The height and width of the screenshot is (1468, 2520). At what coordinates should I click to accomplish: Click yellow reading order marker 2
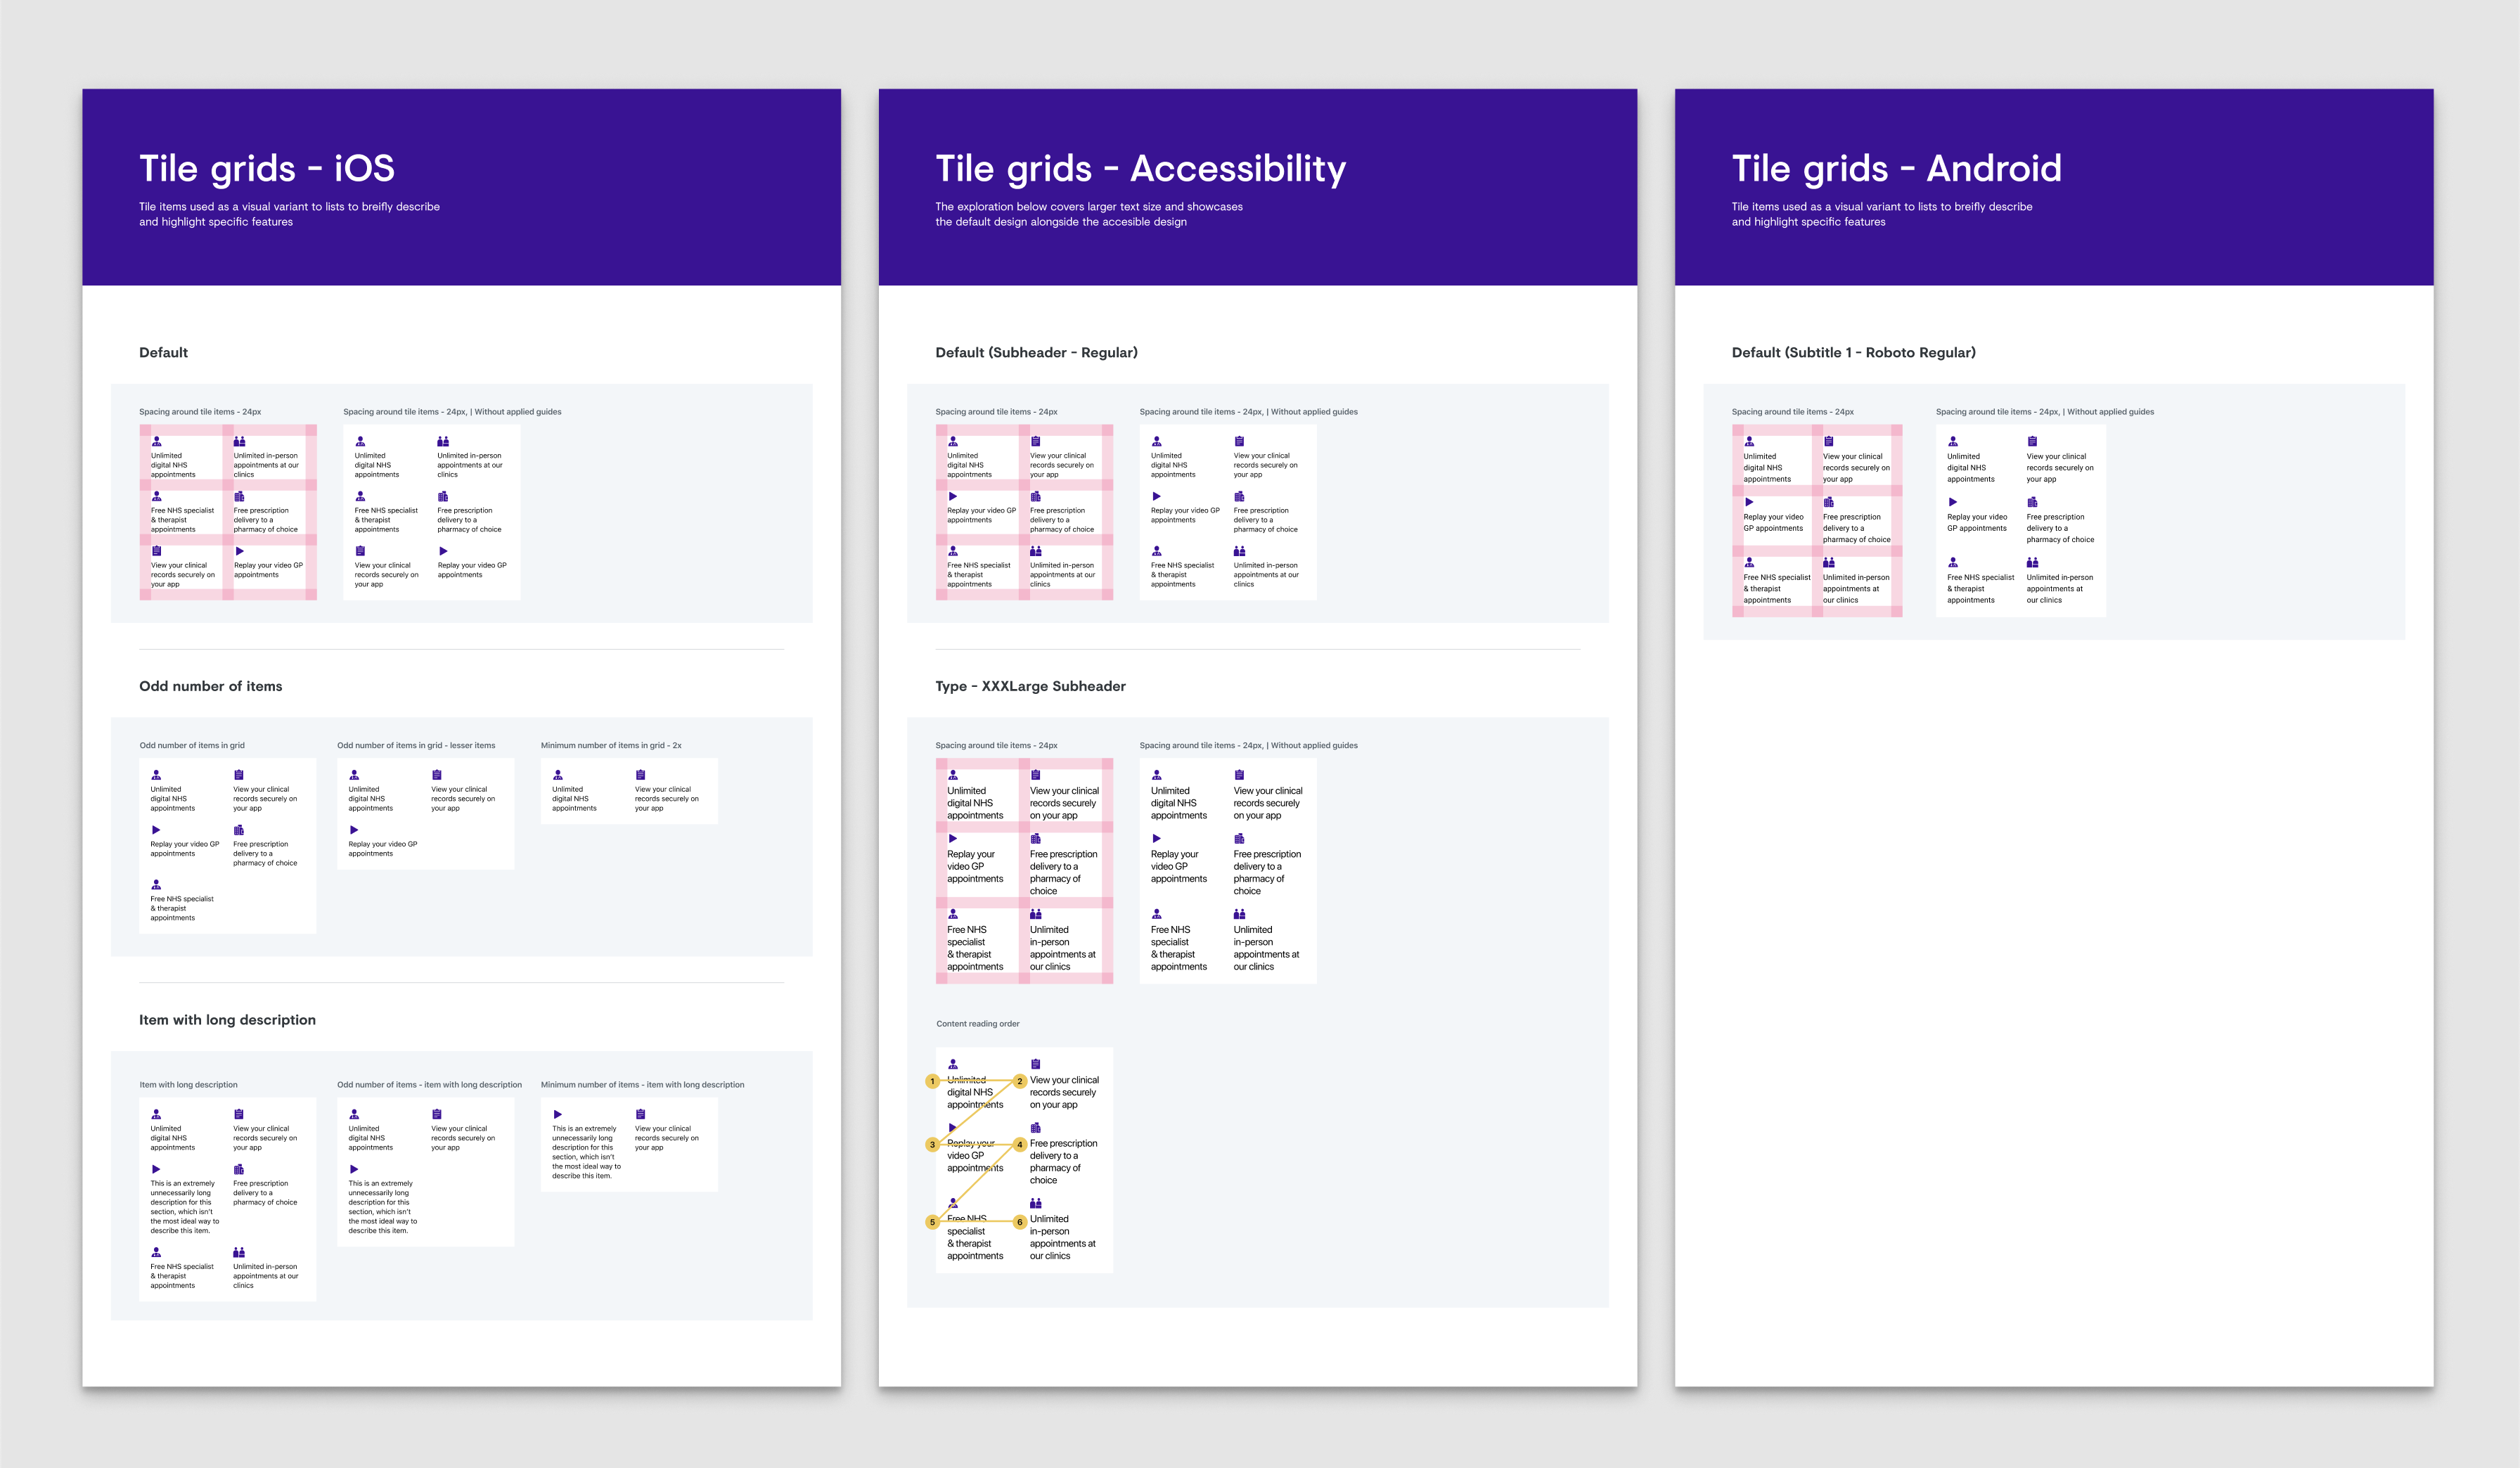pyautogui.click(x=1019, y=1081)
